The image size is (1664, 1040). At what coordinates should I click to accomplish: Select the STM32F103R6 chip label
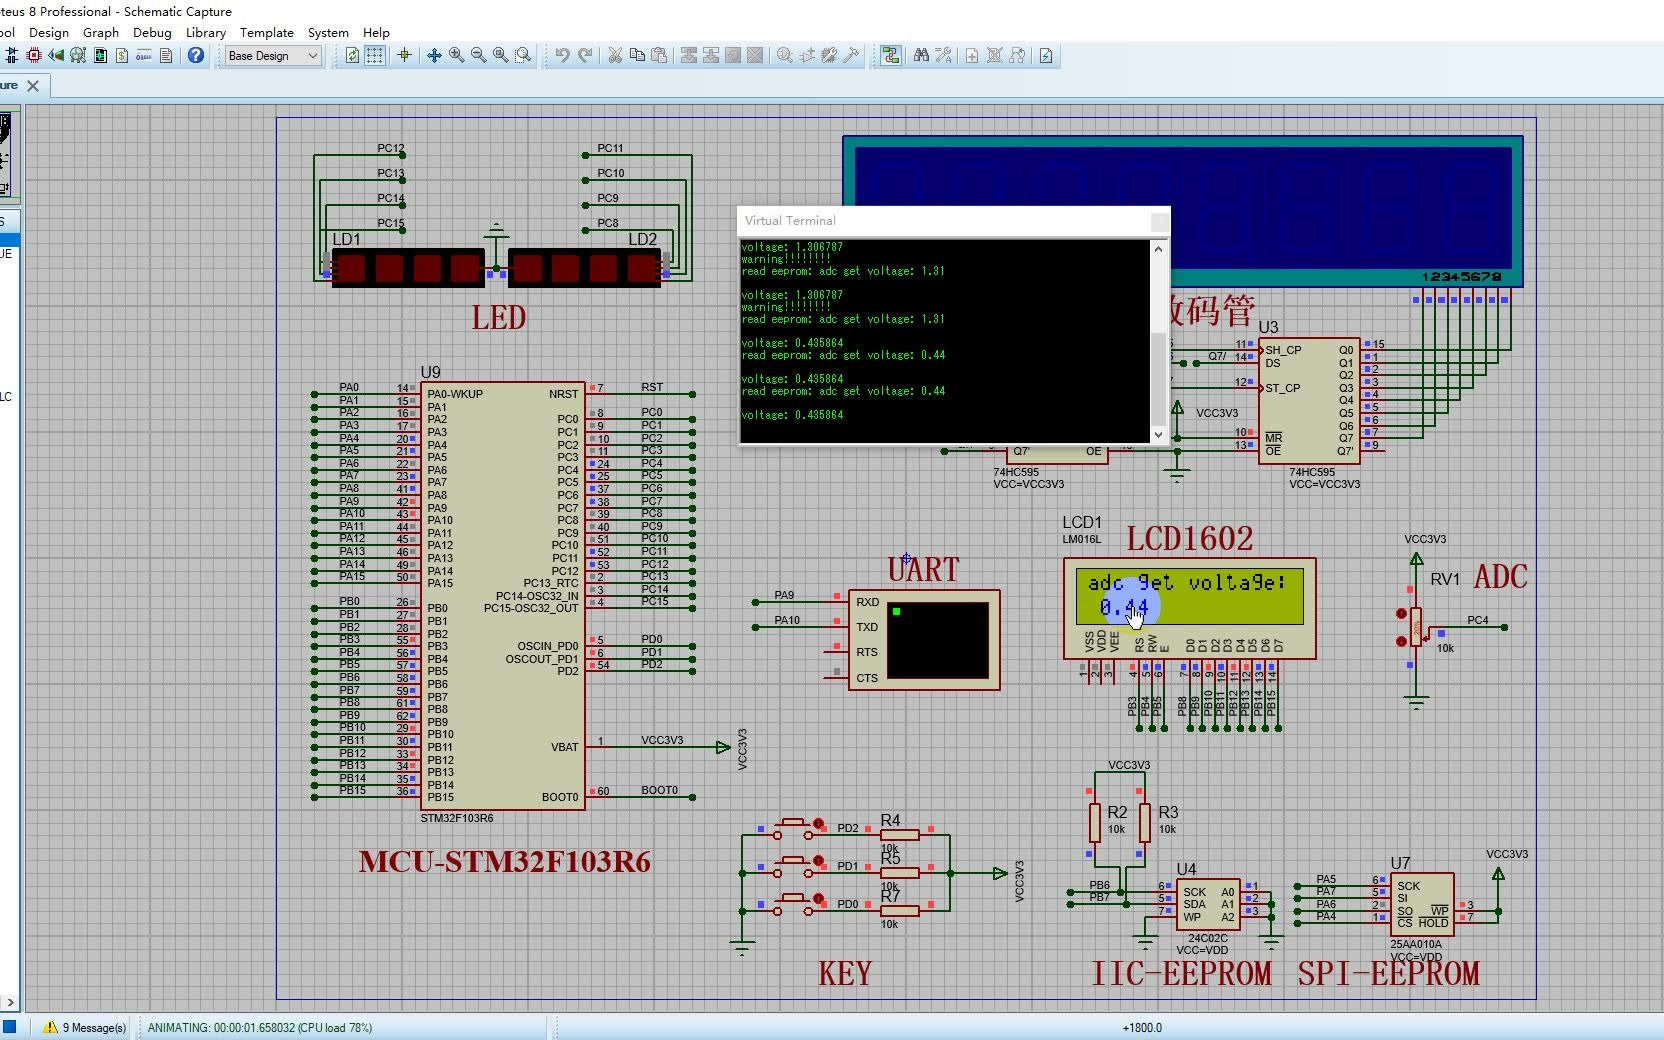tap(456, 818)
